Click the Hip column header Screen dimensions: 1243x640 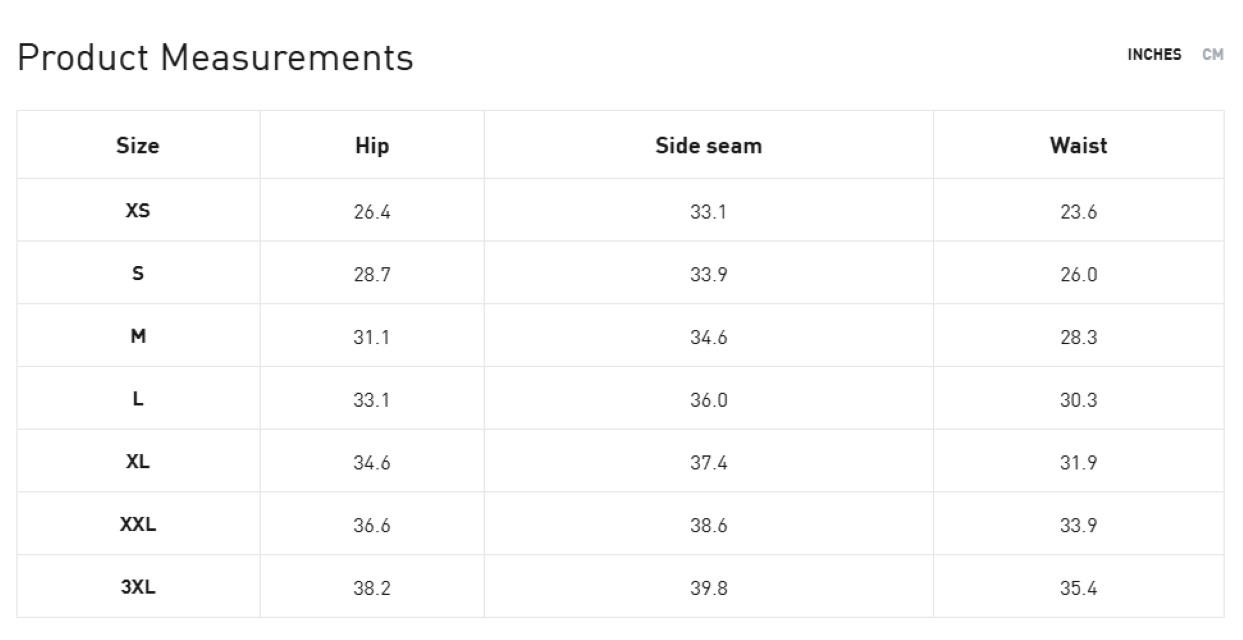(x=372, y=146)
